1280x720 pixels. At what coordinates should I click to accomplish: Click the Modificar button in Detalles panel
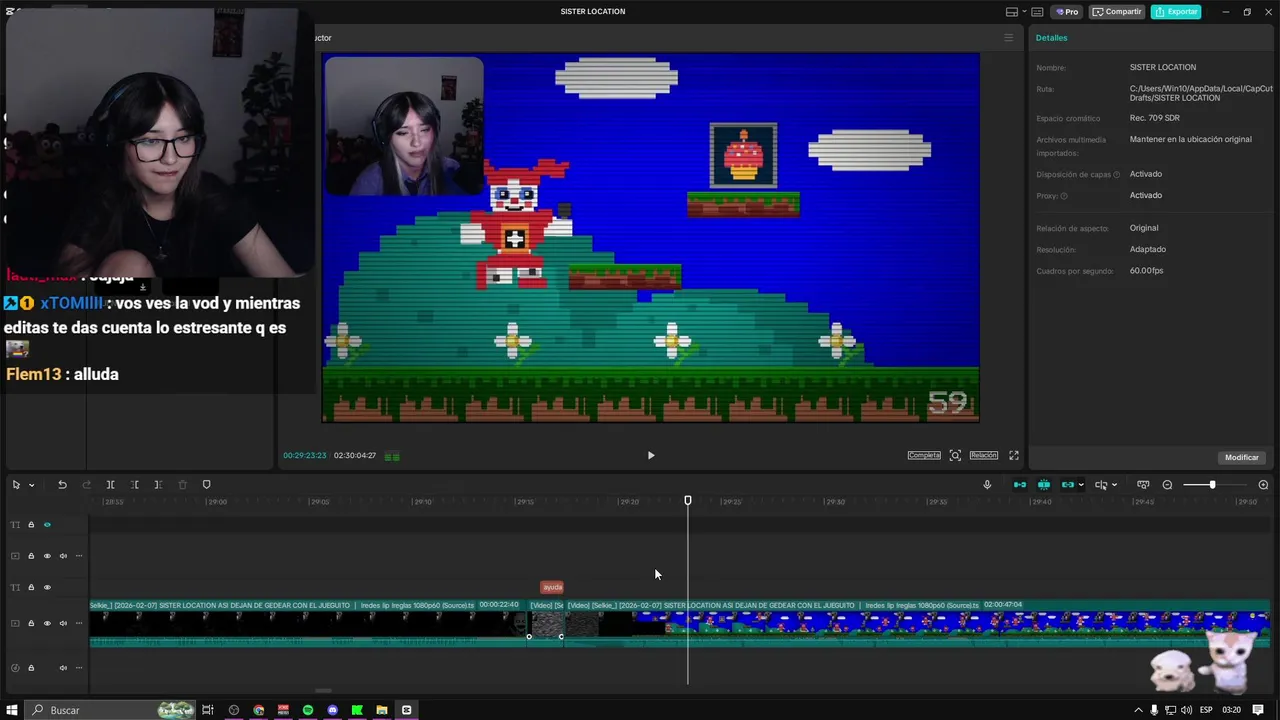(x=1242, y=457)
